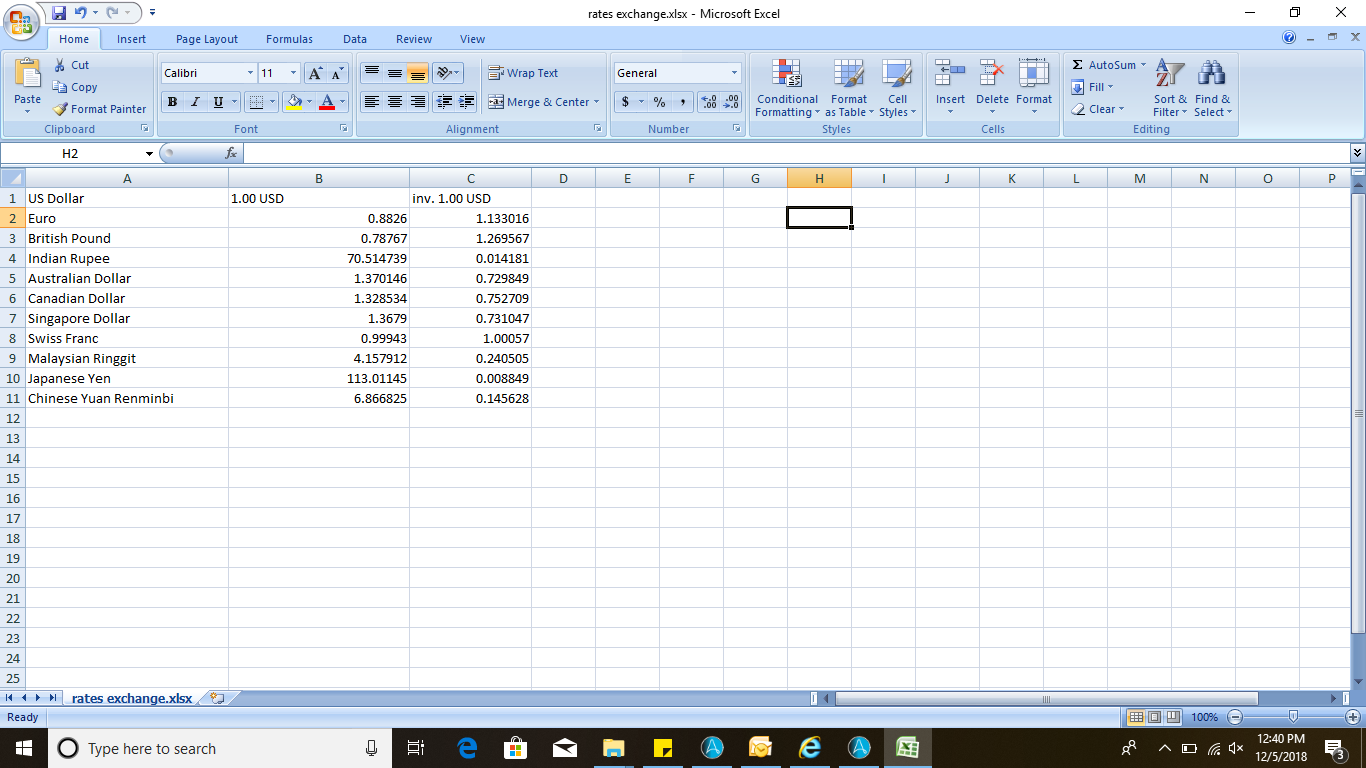Image resolution: width=1366 pixels, height=768 pixels.
Task: Click the Office Button logo
Action: click(x=22, y=22)
